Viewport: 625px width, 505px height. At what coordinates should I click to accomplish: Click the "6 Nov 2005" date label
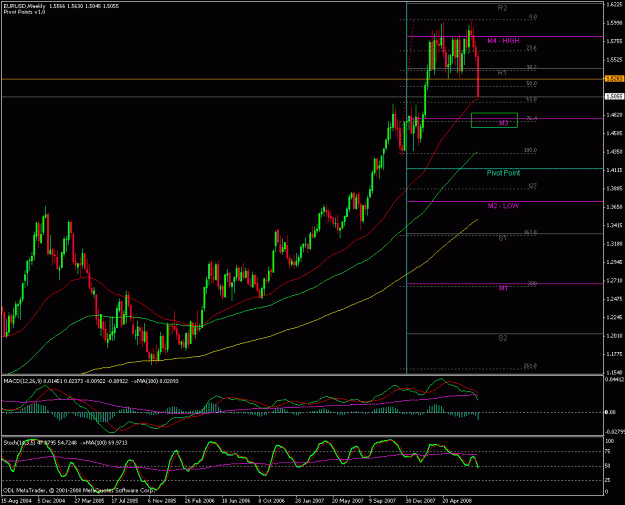[162, 501]
